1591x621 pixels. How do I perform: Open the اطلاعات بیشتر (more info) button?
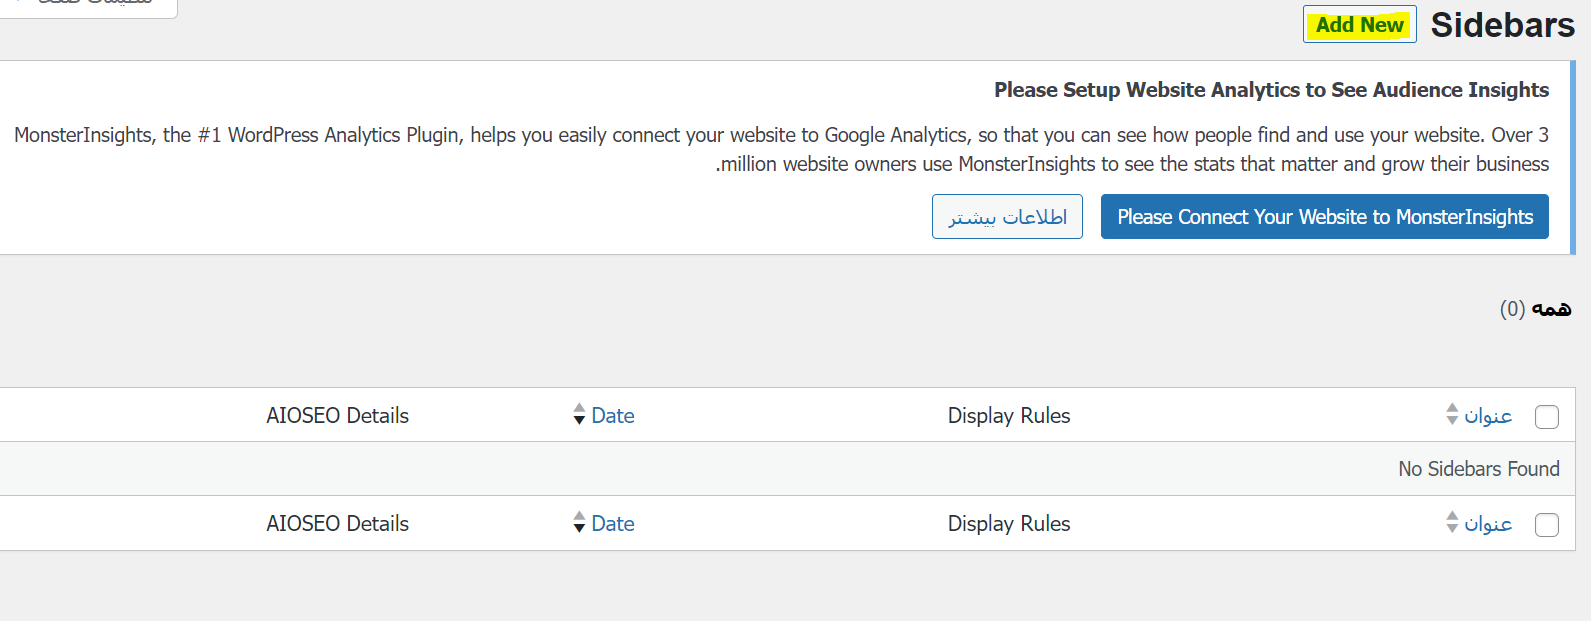(x=1007, y=217)
